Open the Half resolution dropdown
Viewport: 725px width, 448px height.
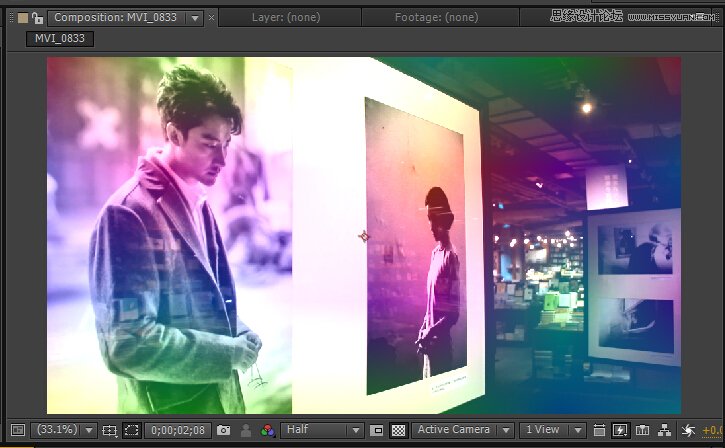(x=322, y=430)
